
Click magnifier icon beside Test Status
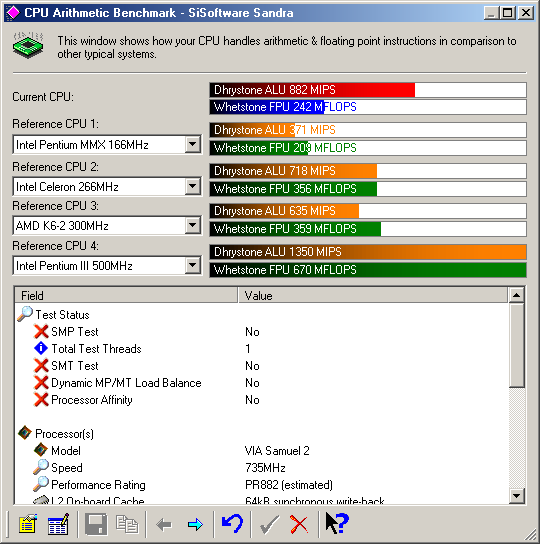coord(25,314)
